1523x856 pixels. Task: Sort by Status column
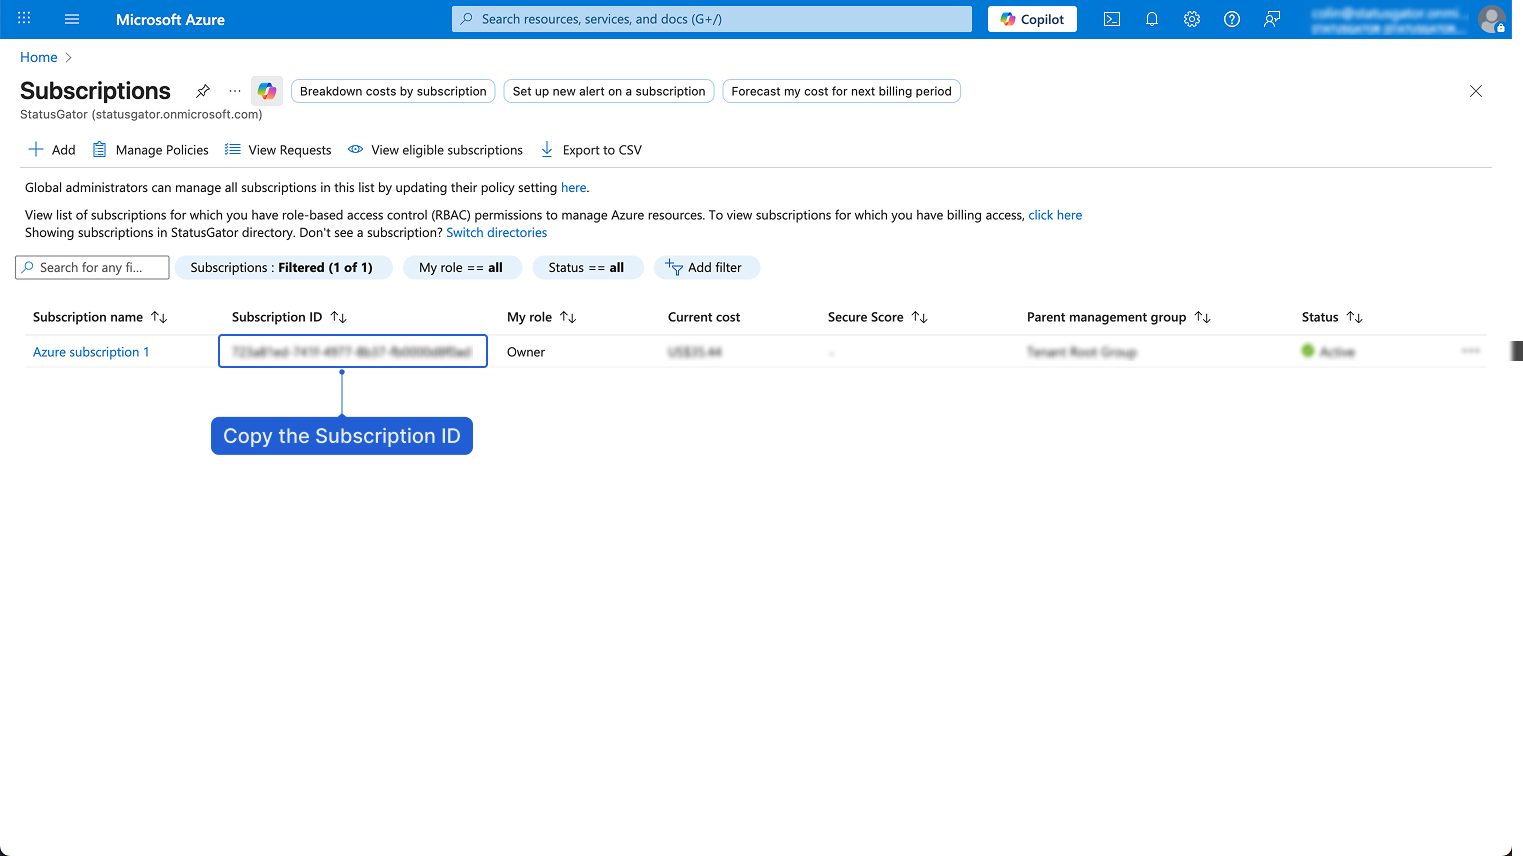click(x=1331, y=317)
